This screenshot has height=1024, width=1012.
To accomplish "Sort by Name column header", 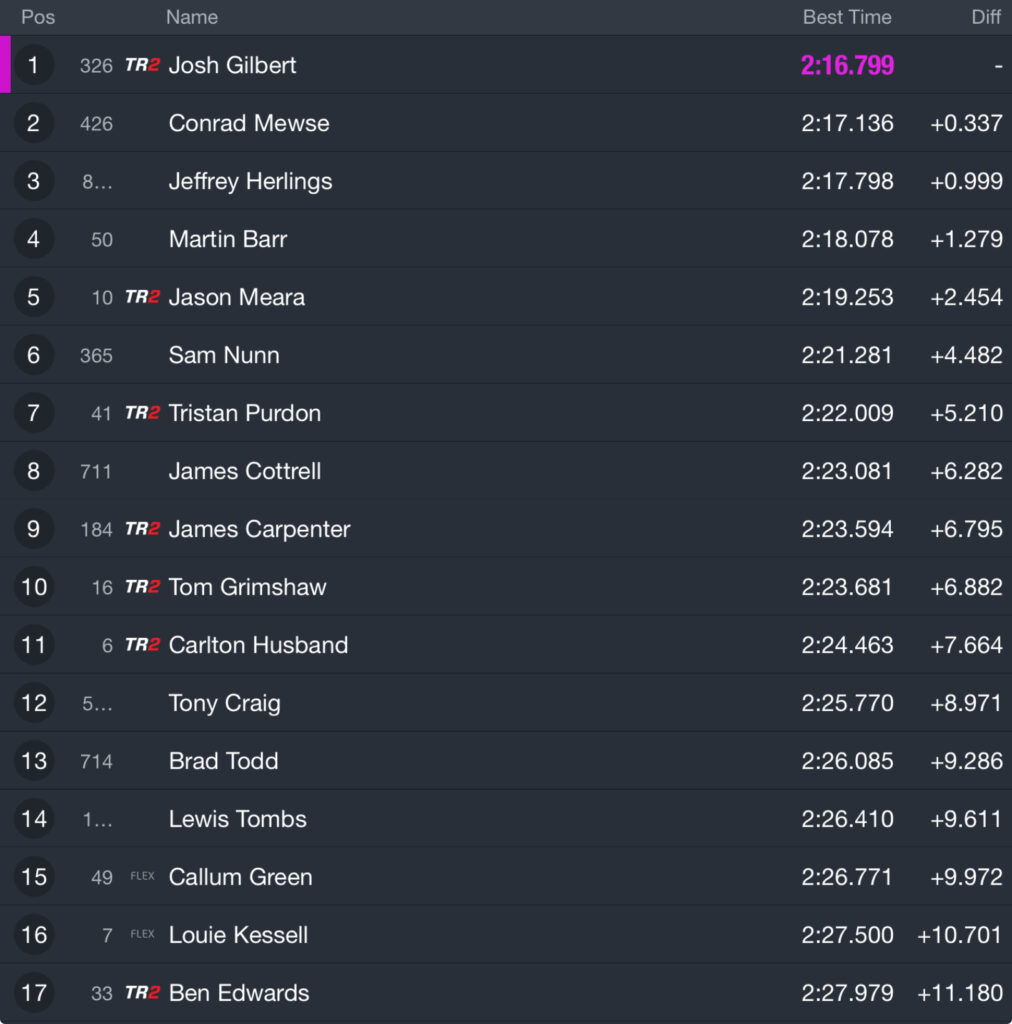I will click(191, 17).
